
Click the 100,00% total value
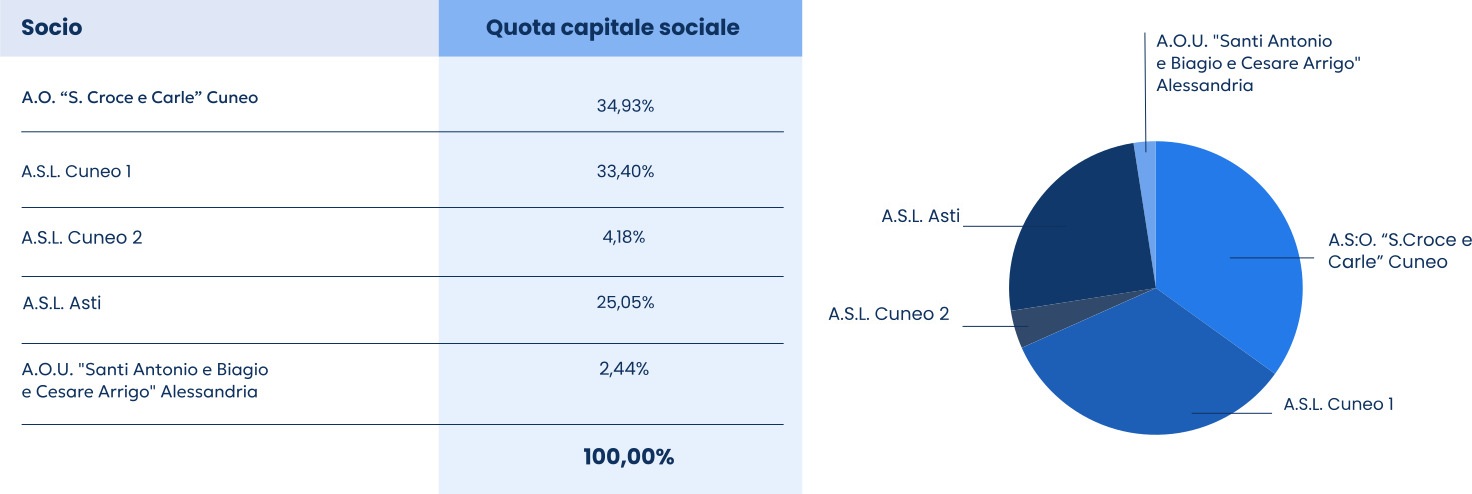pyautogui.click(x=628, y=457)
